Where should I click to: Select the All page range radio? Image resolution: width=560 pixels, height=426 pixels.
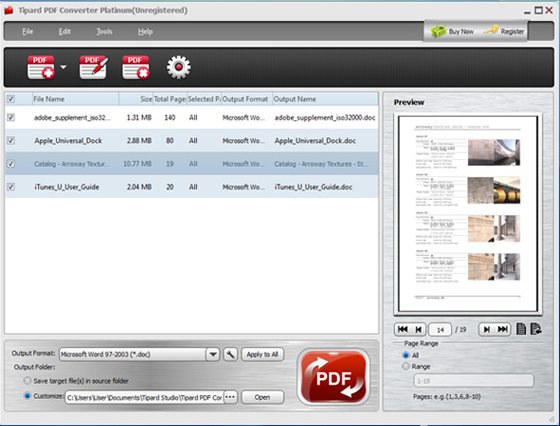coord(406,355)
